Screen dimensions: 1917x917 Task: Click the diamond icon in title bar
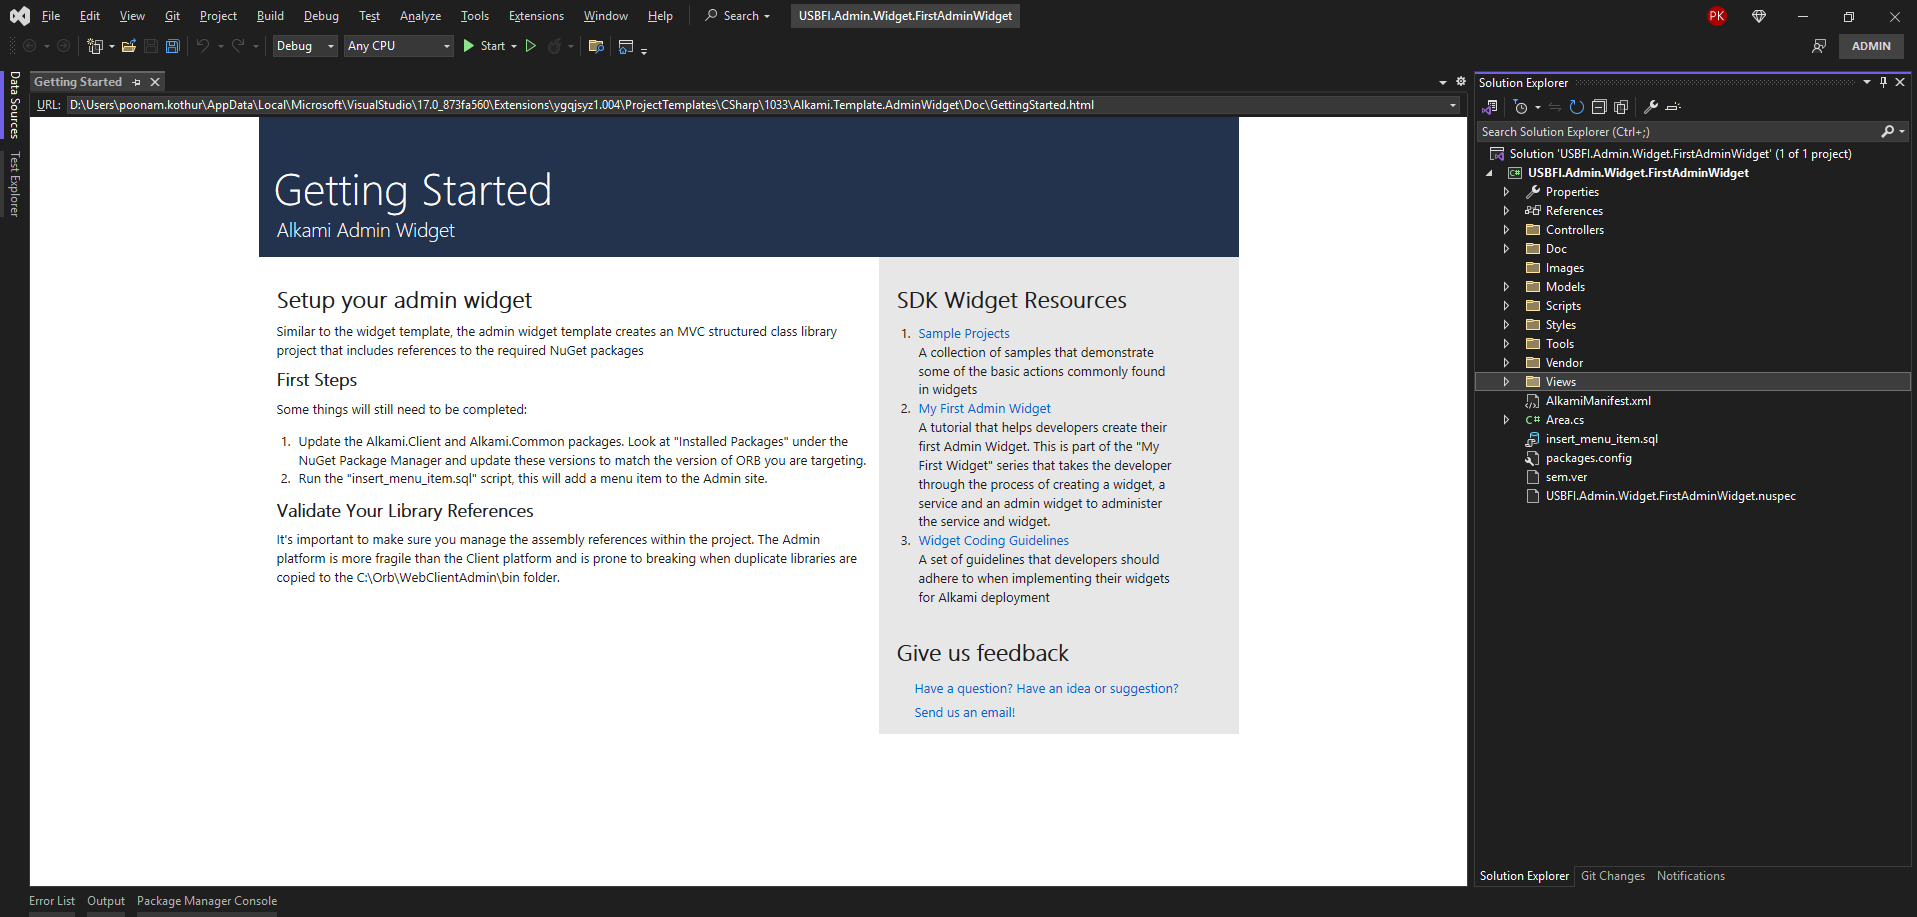click(x=1759, y=16)
